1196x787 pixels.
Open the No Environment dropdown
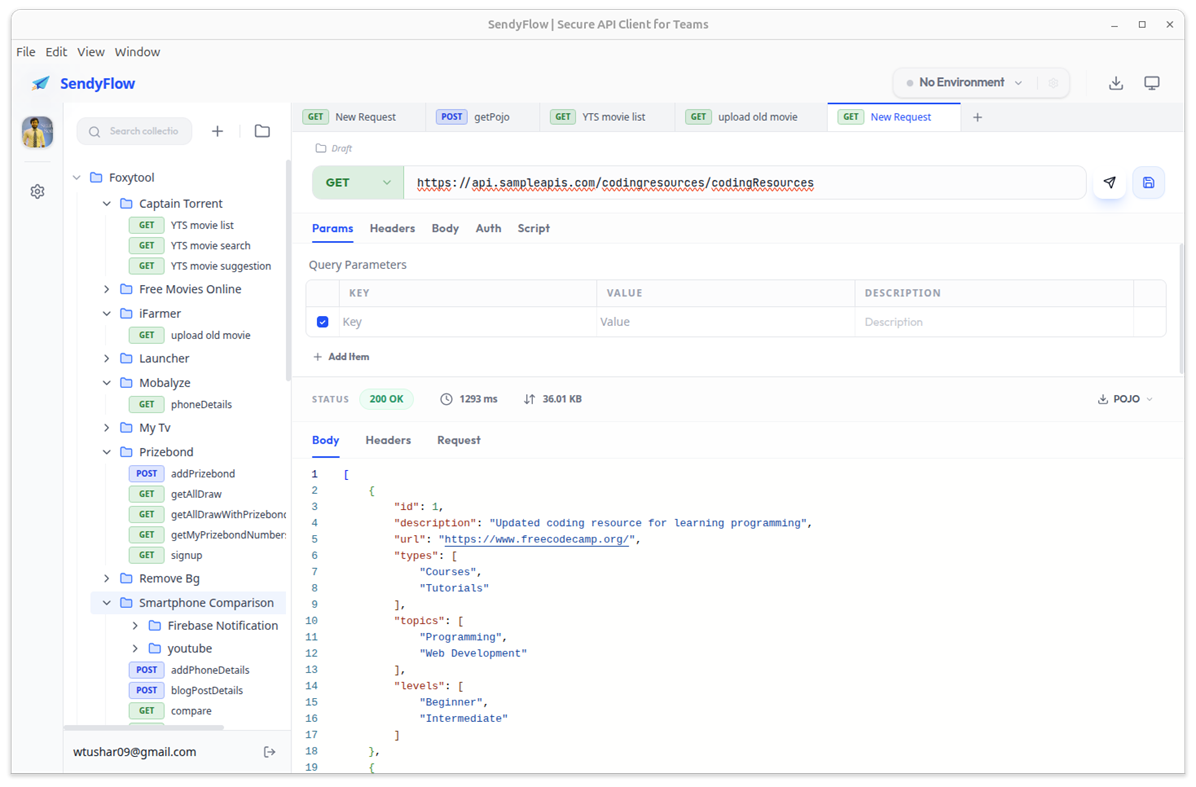(x=964, y=82)
